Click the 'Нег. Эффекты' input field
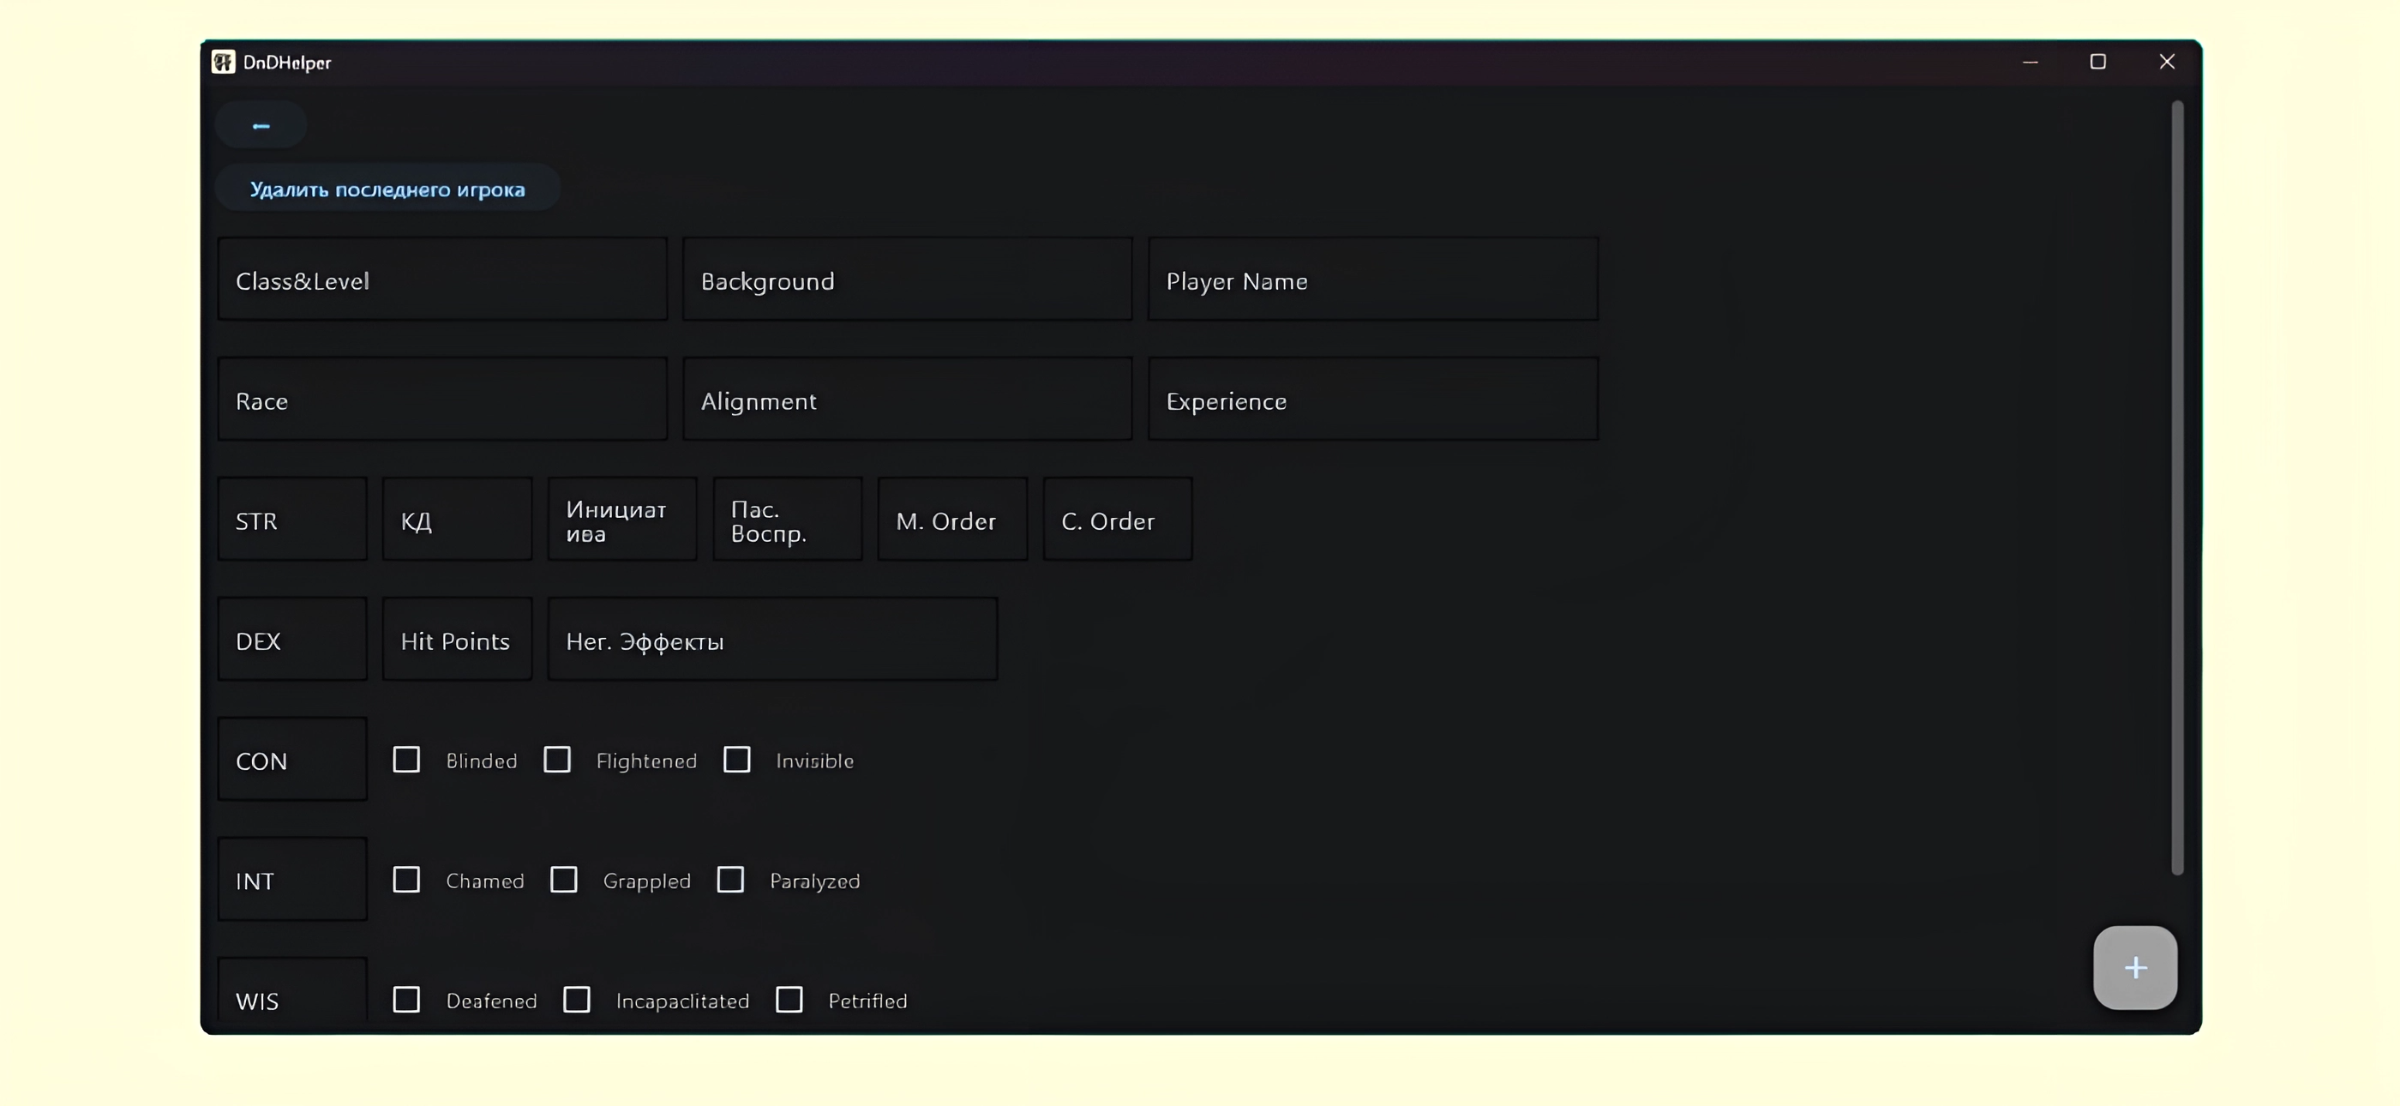2400x1106 pixels. coord(772,640)
